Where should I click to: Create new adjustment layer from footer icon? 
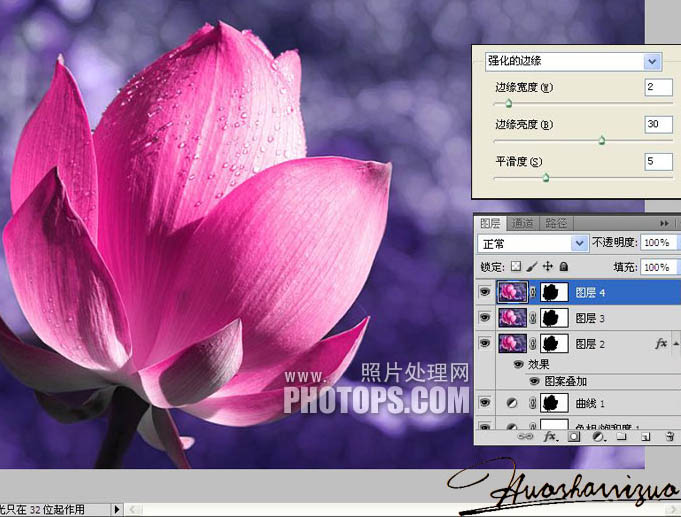[597, 437]
